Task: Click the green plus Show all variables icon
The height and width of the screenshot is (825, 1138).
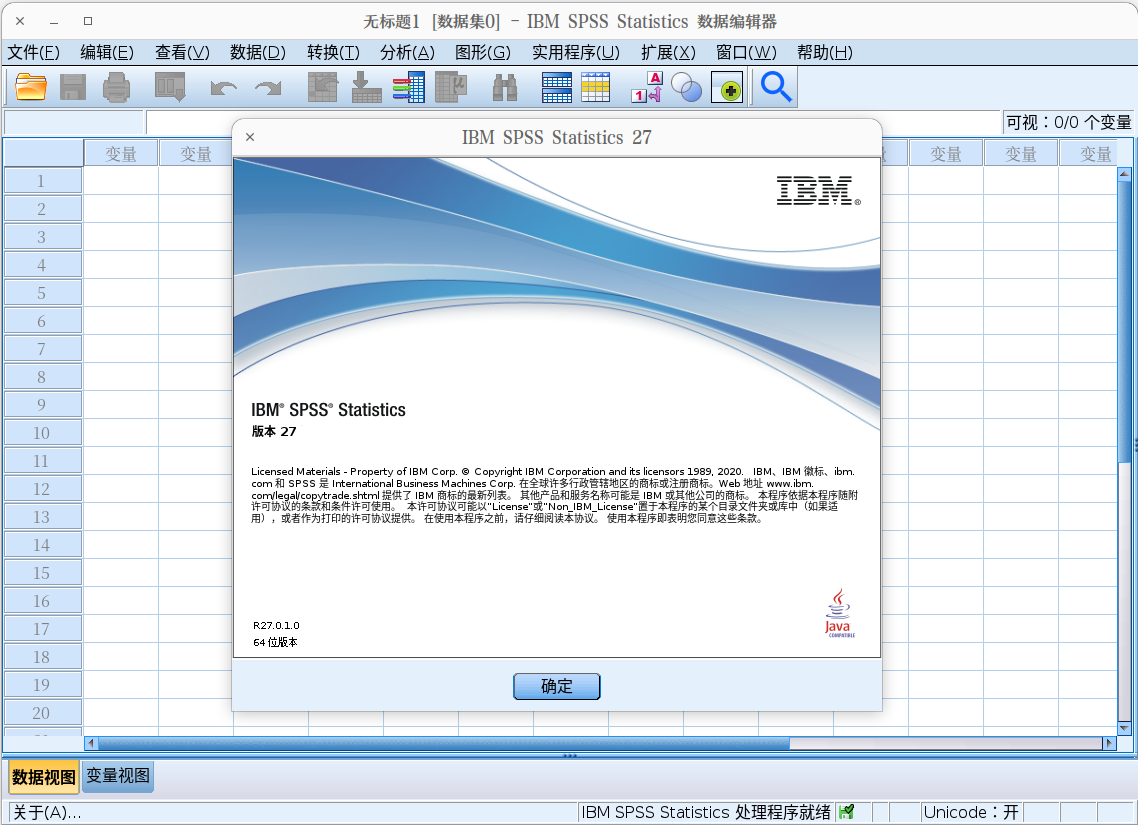Action: 727,87
